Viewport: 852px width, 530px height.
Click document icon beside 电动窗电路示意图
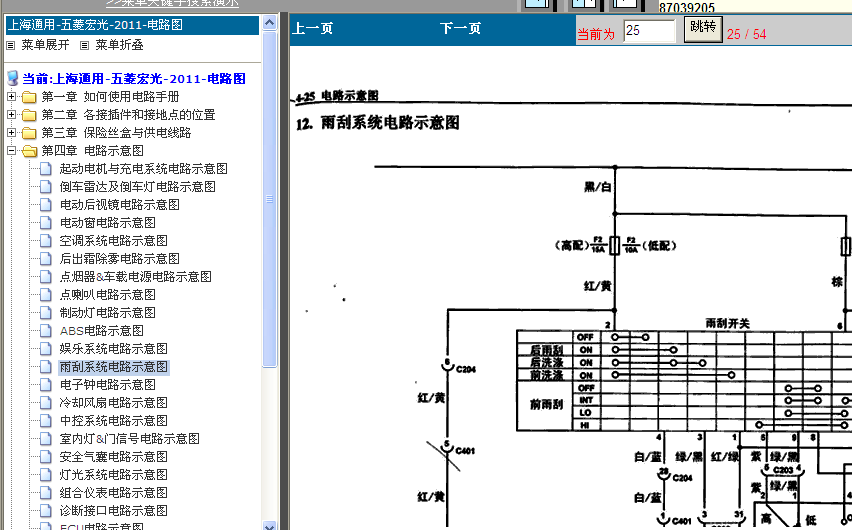(x=46, y=222)
